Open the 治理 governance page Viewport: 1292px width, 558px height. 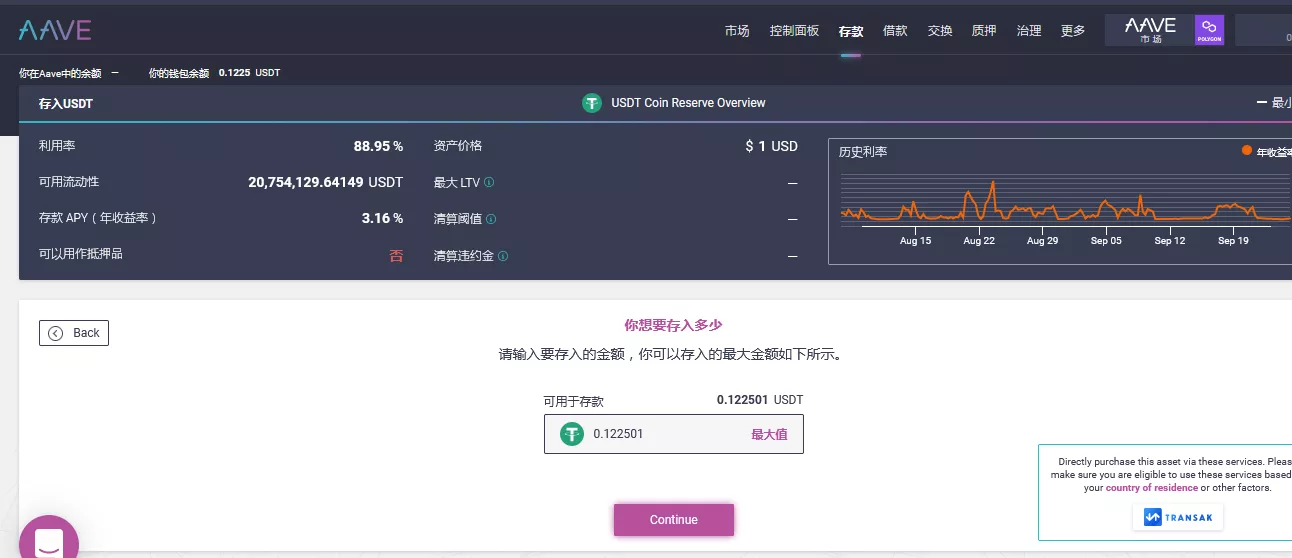coord(1029,31)
